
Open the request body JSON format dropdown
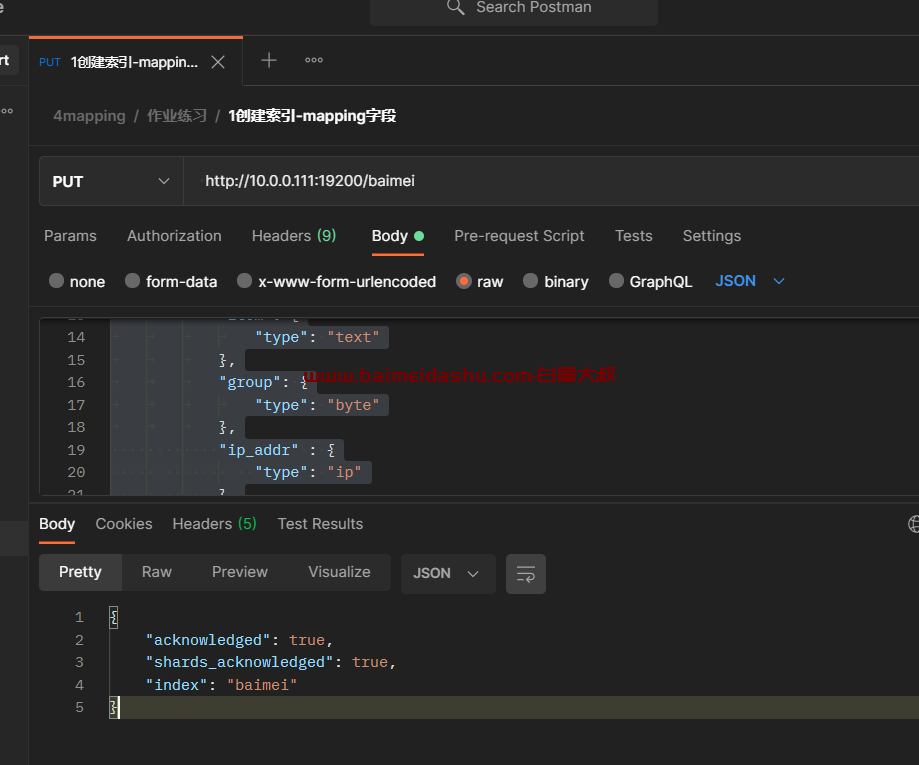750,281
